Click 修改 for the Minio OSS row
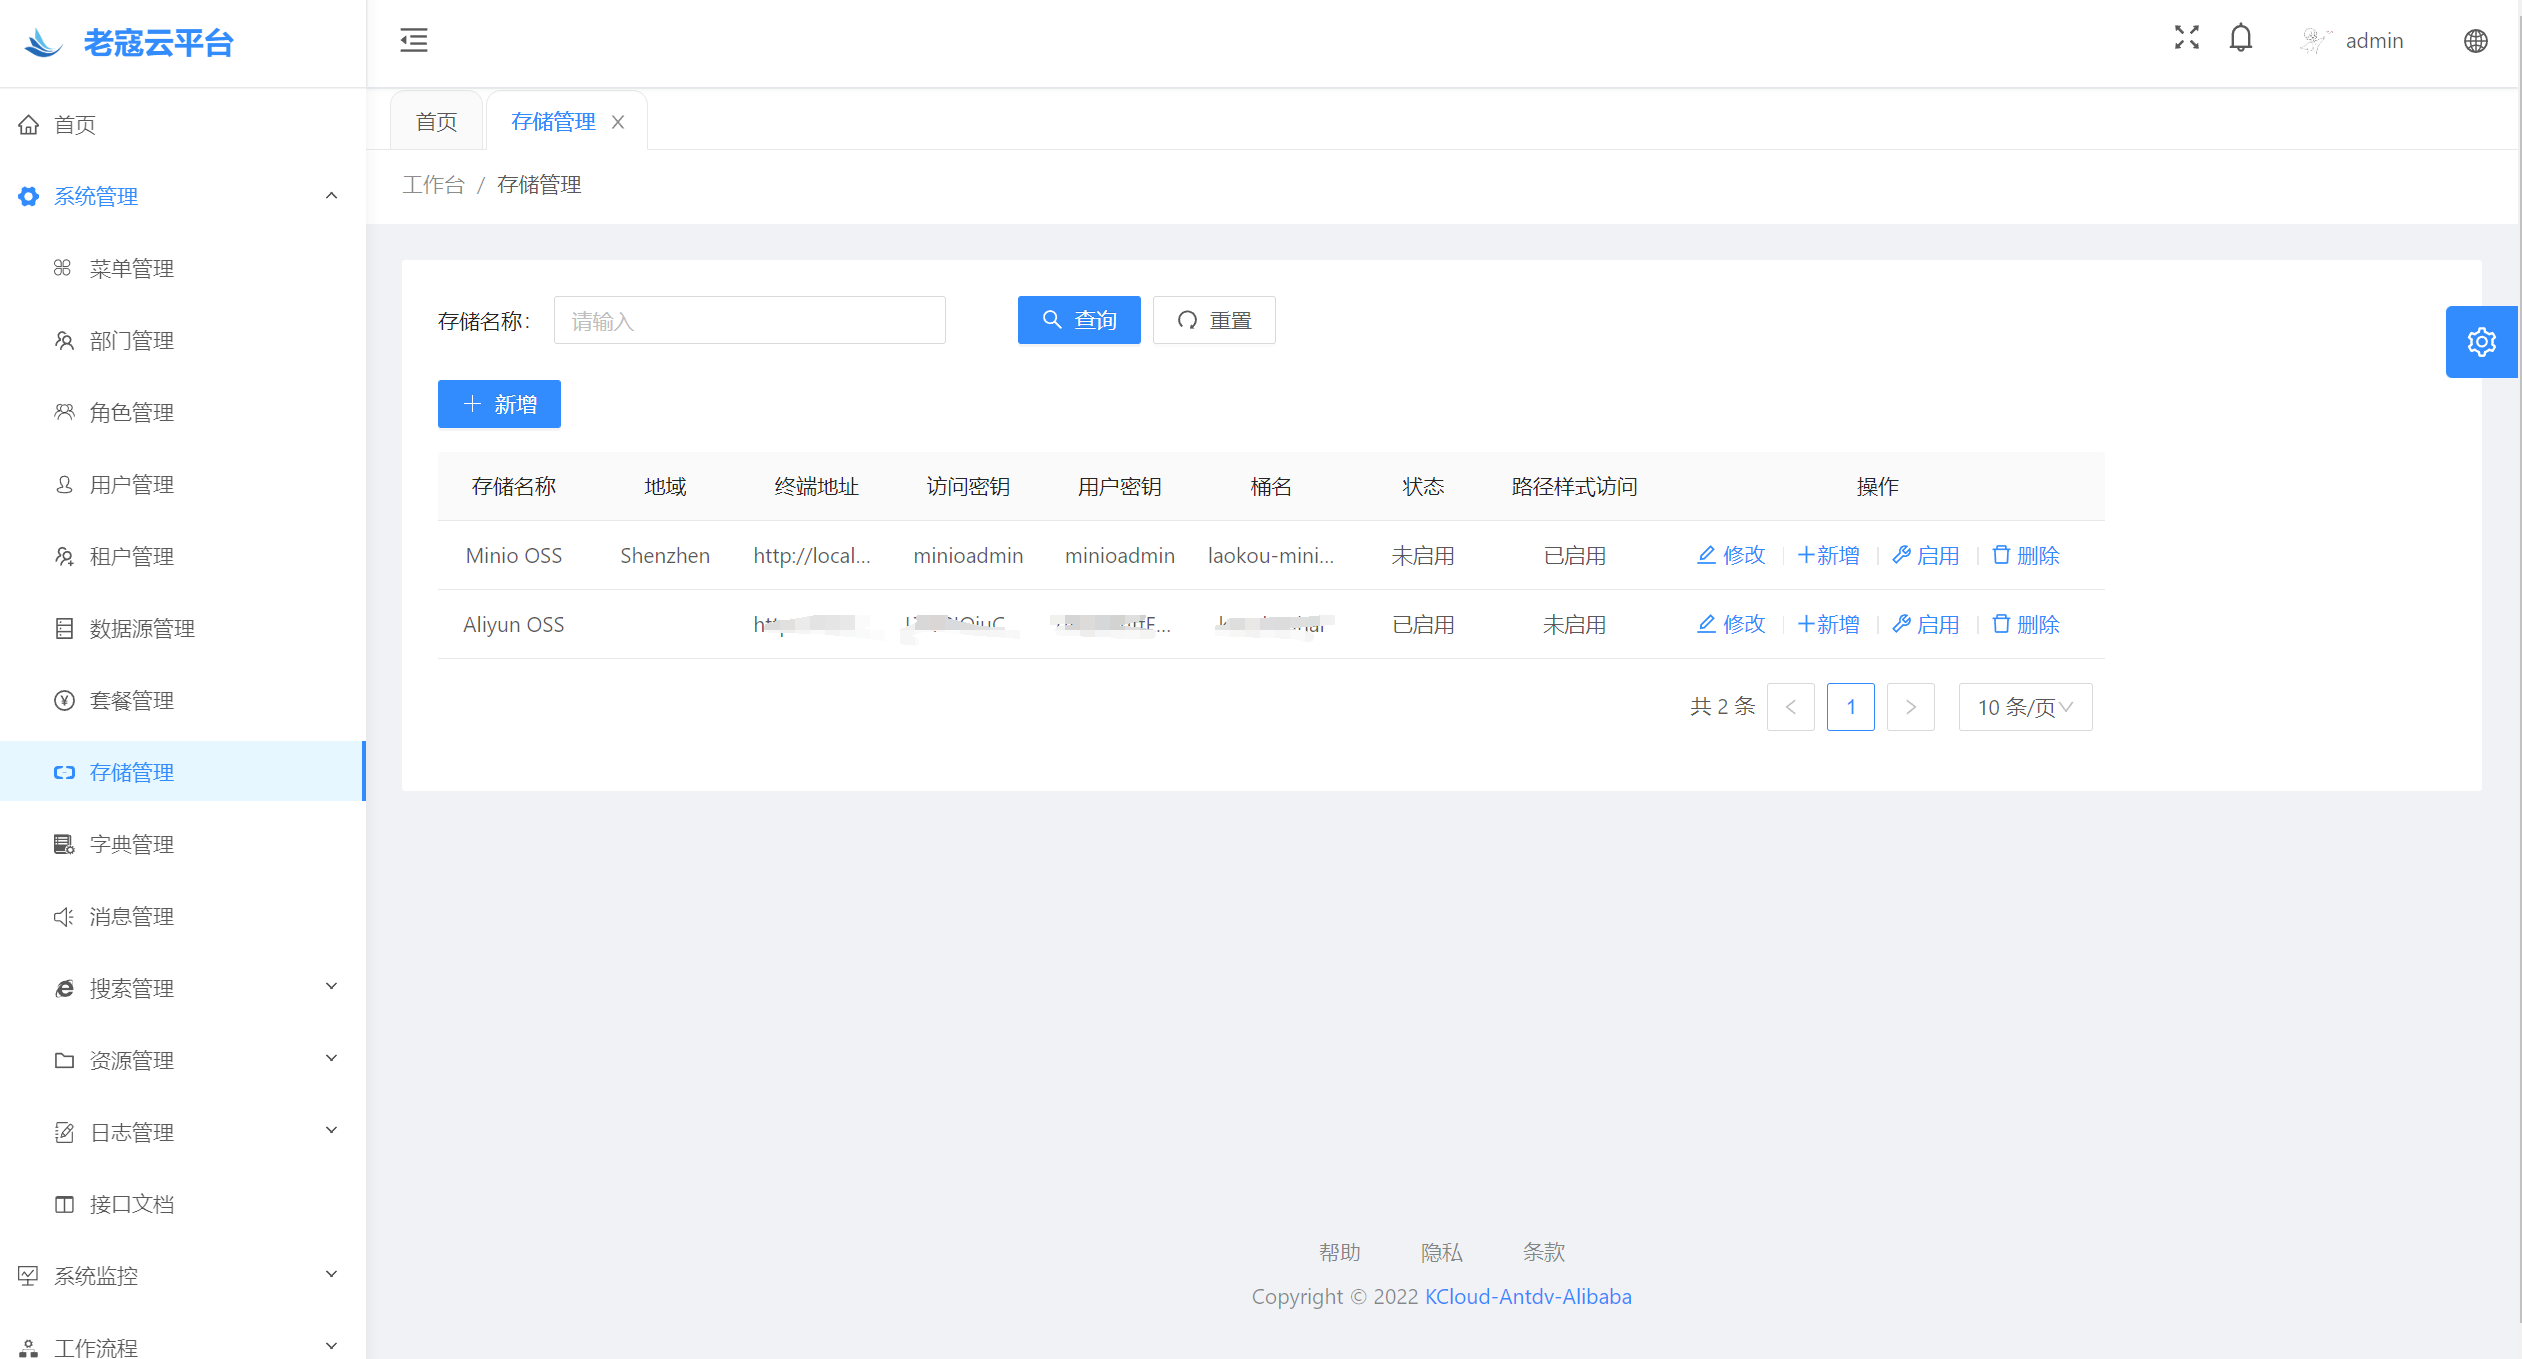Viewport: 2522px width, 1359px height. 1731,555
